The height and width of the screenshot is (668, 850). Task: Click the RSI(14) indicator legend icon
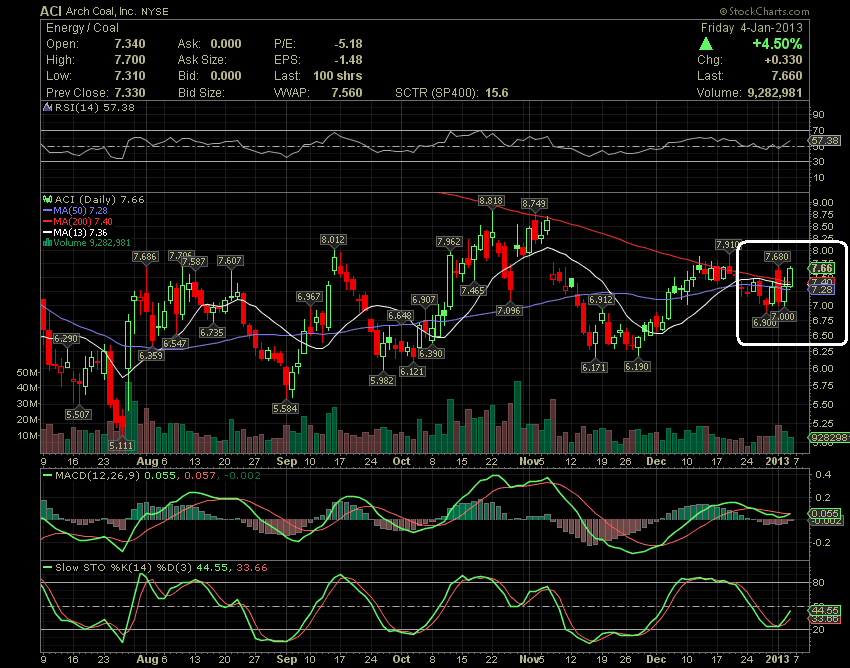point(48,107)
